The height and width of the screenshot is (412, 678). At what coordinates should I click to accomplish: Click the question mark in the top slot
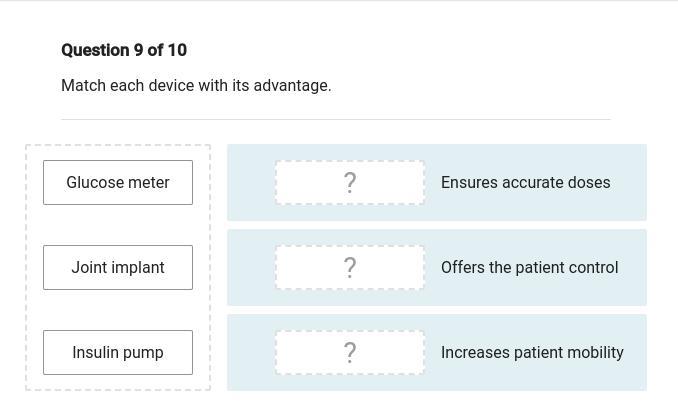(350, 182)
